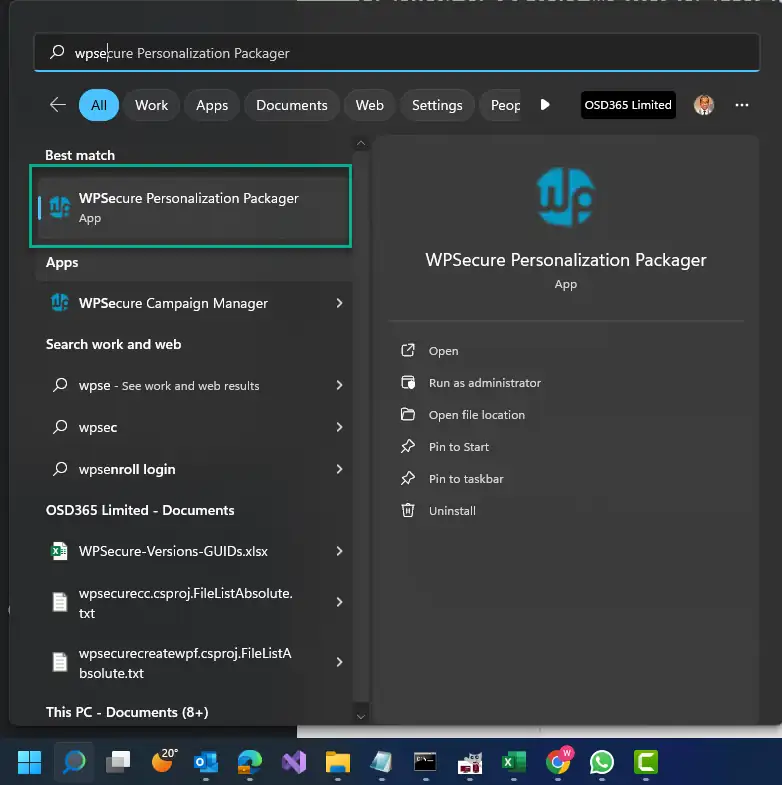782x785 pixels.
Task: Open Camtasia green icon on taskbar
Action: [x=646, y=762]
